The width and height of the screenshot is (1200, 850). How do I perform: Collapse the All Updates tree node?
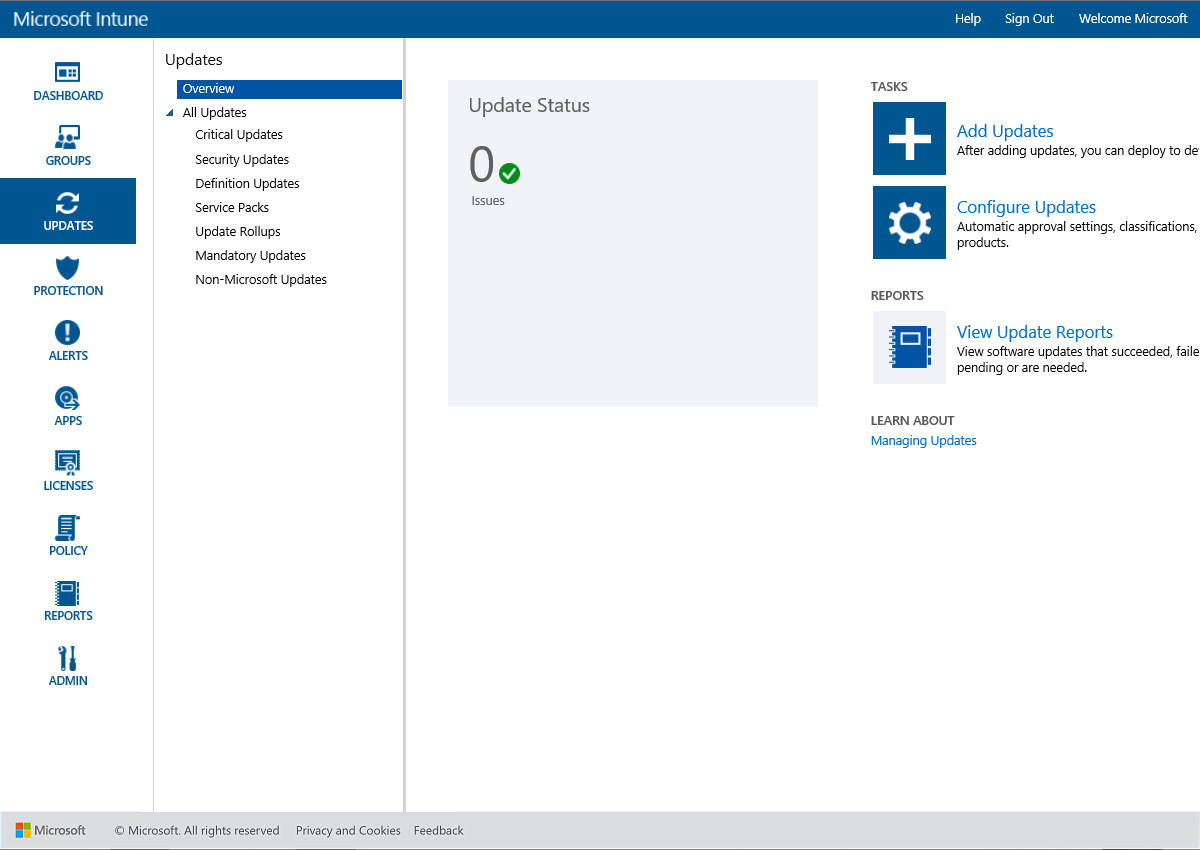(x=171, y=113)
